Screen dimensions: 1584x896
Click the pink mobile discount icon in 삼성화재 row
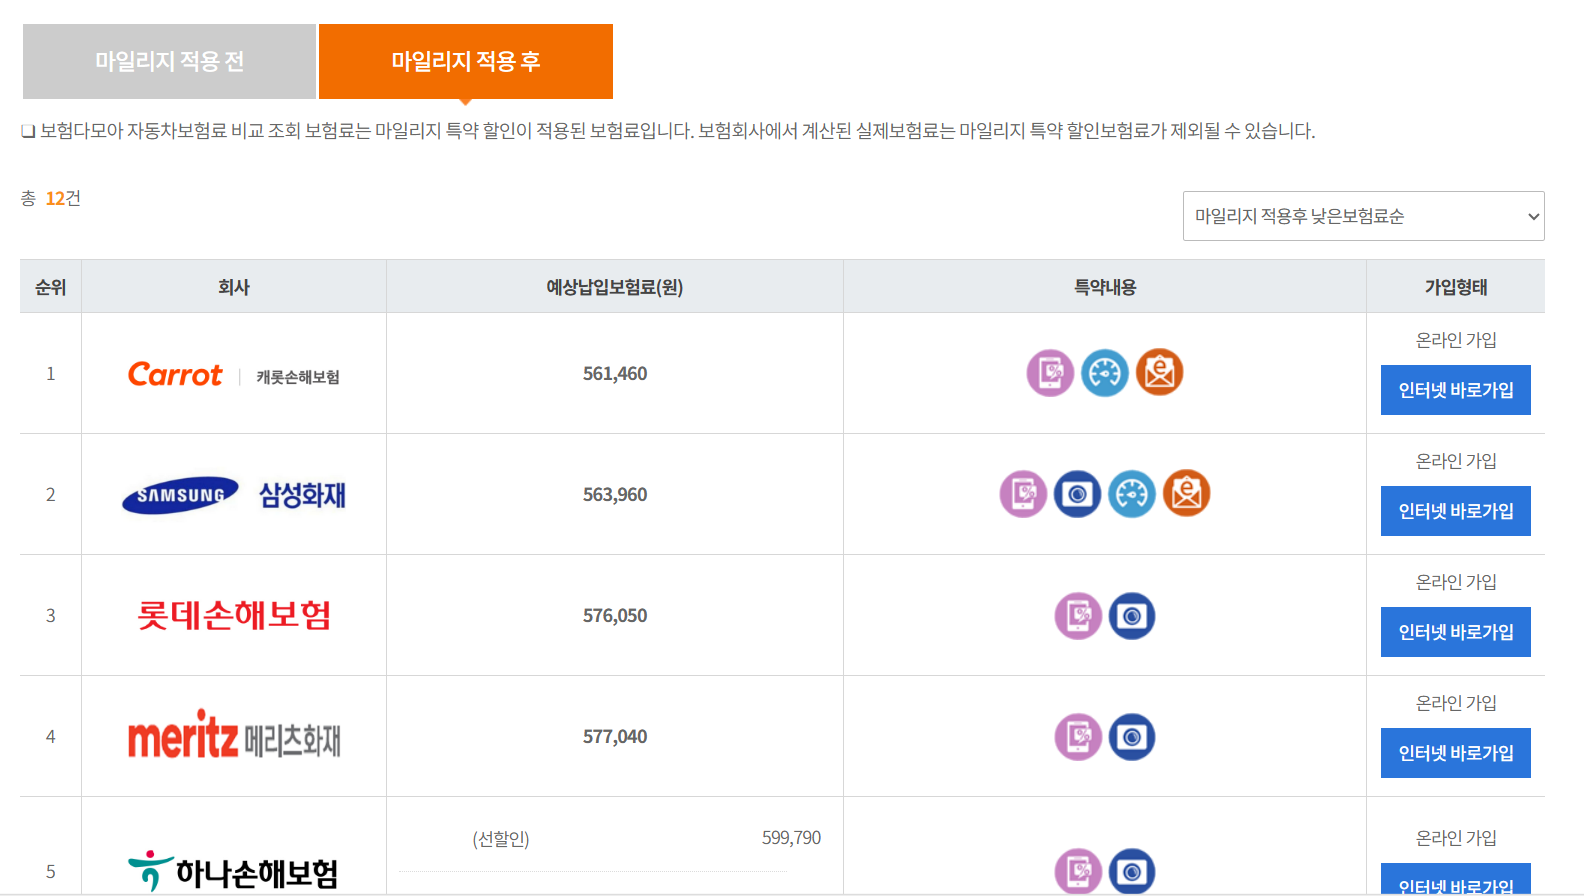(1023, 494)
